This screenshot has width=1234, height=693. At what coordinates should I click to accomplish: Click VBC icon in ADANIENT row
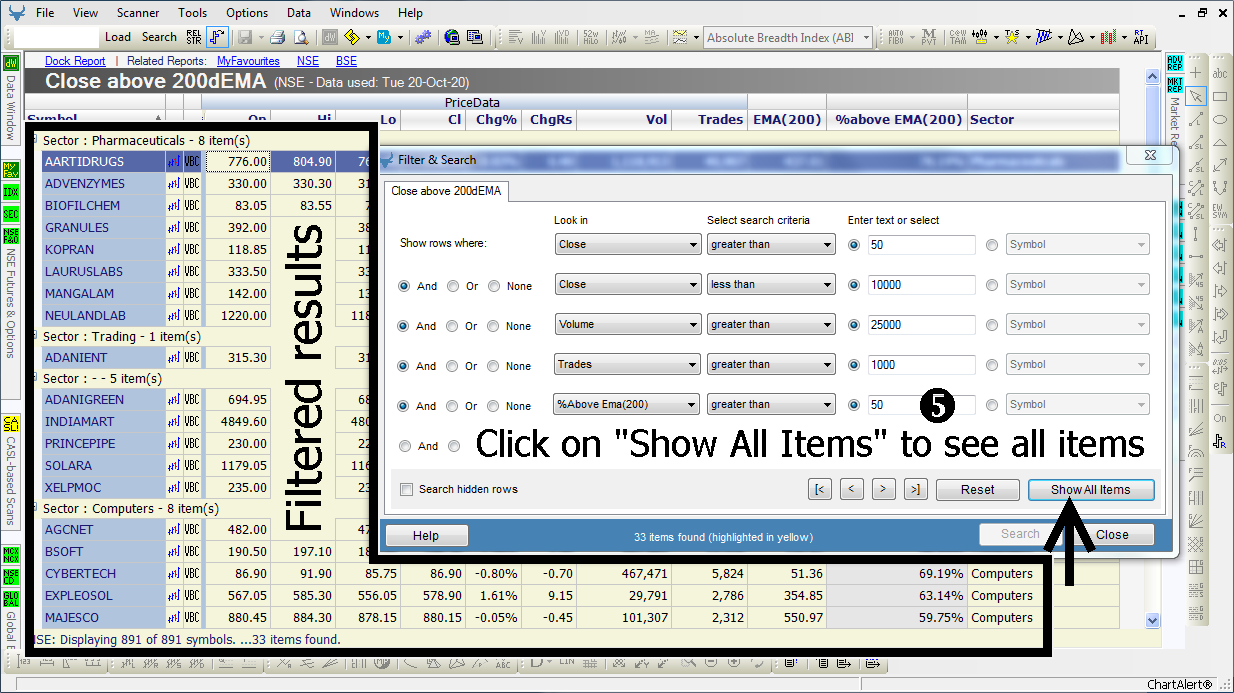[192, 358]
